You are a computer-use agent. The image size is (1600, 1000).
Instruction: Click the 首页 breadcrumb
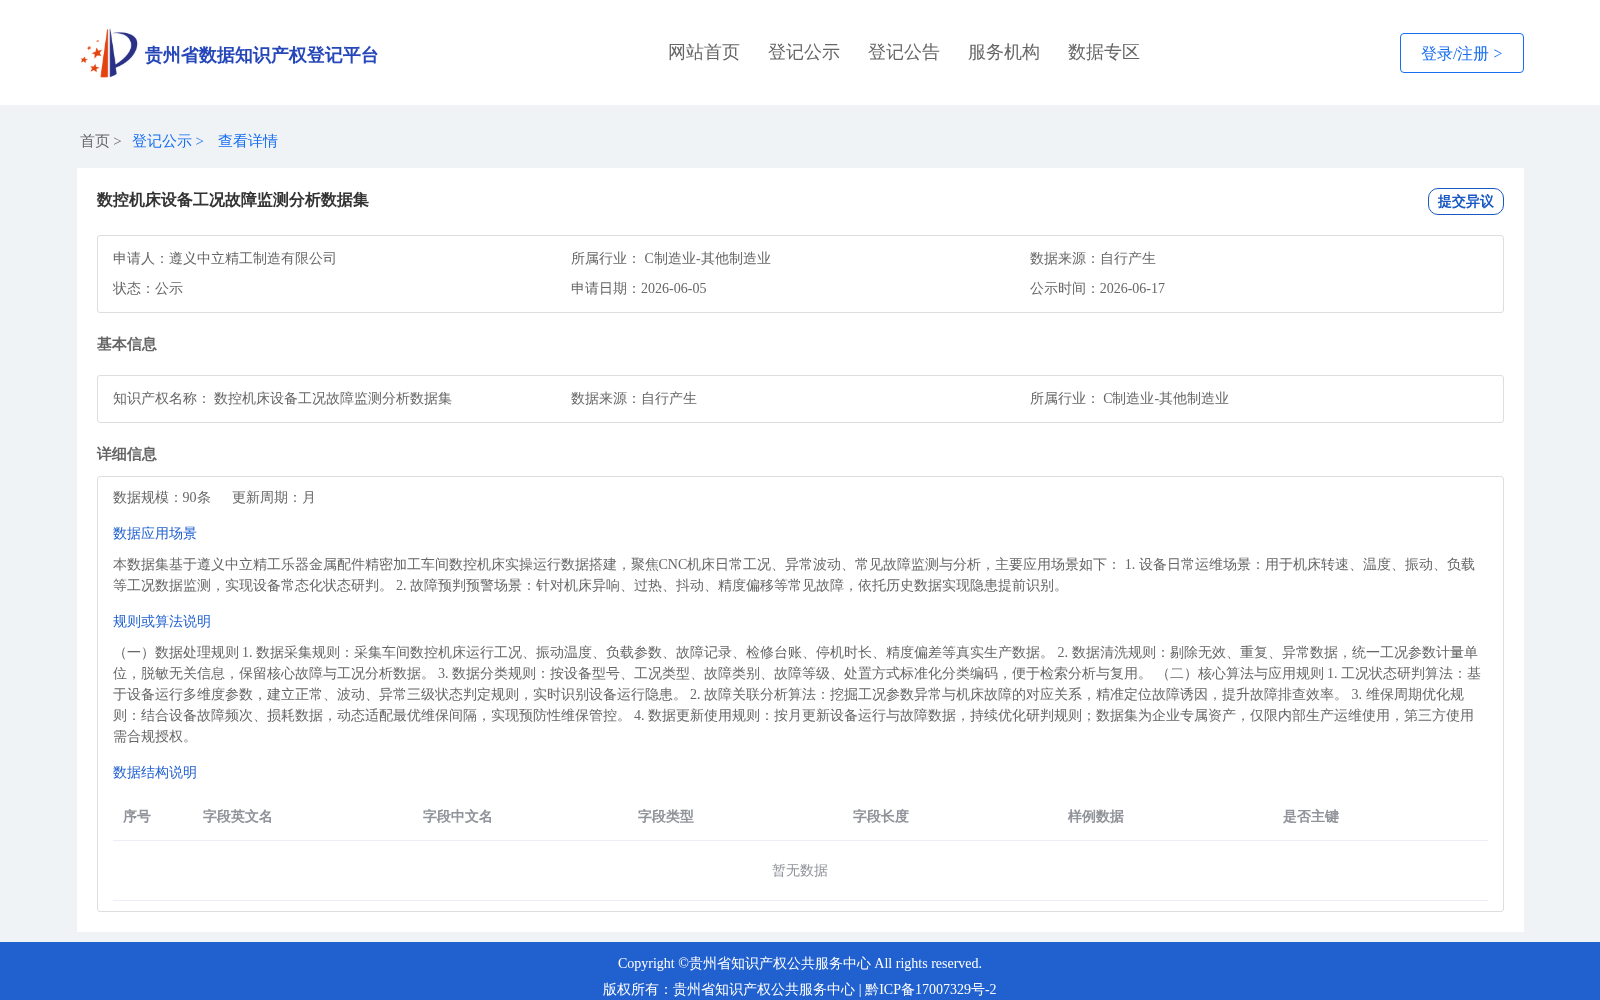[x=95, y=141]
